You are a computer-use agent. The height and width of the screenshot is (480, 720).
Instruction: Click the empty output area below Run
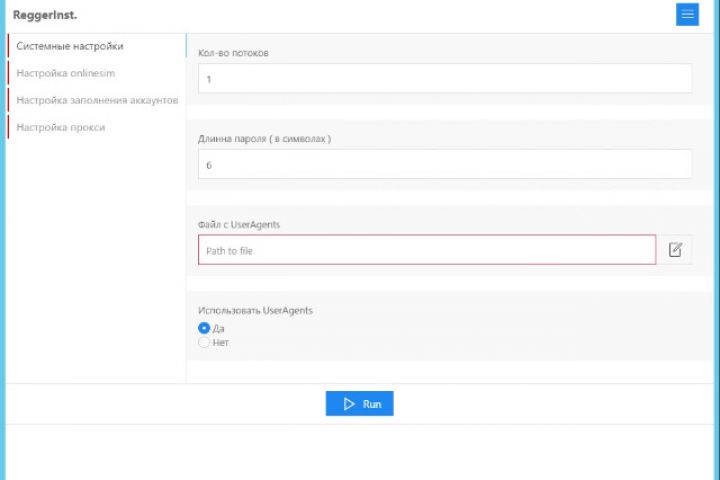click(360, 452)
